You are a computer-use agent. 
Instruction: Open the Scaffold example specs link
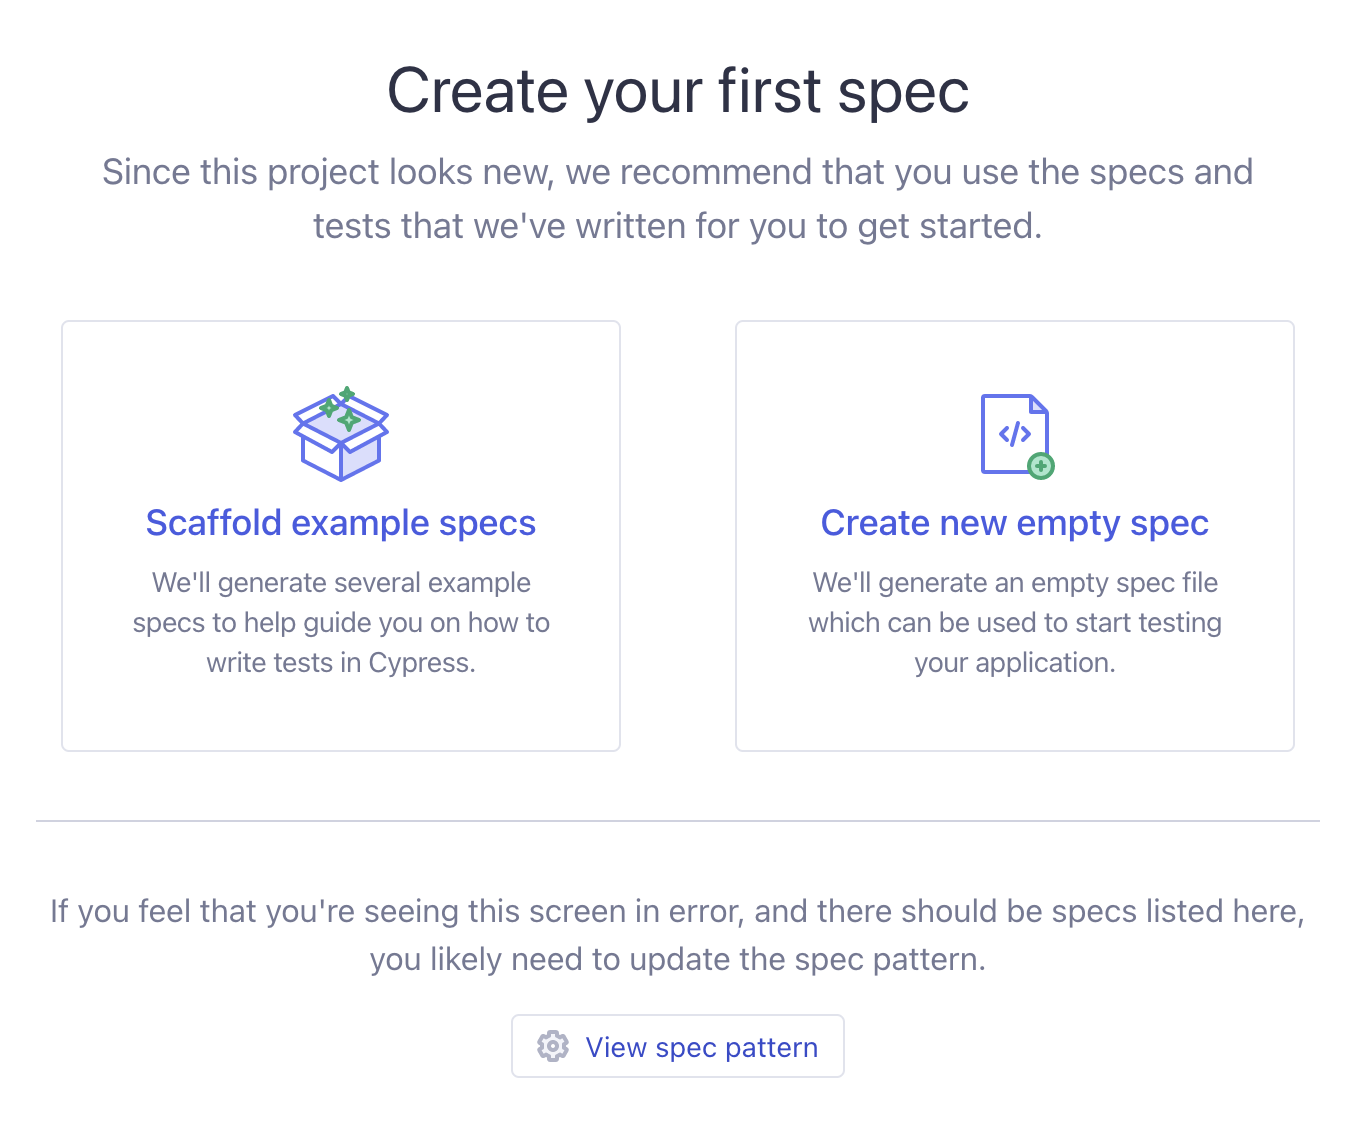[x=341, y=522]
